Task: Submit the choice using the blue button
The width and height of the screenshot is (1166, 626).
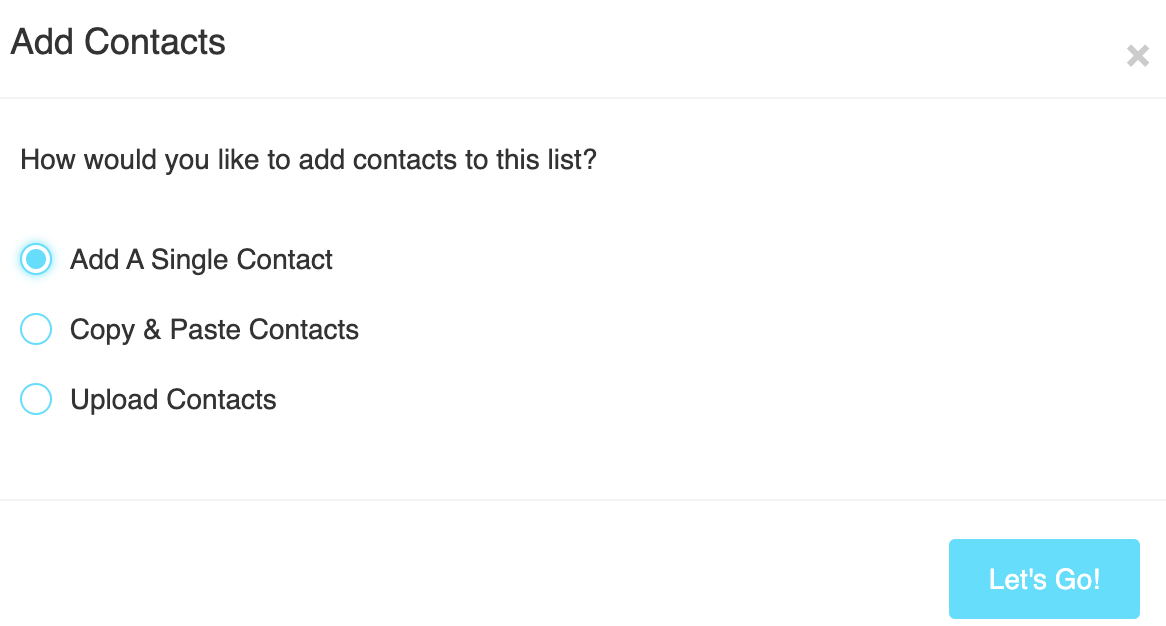Action: coord(1044,579)
